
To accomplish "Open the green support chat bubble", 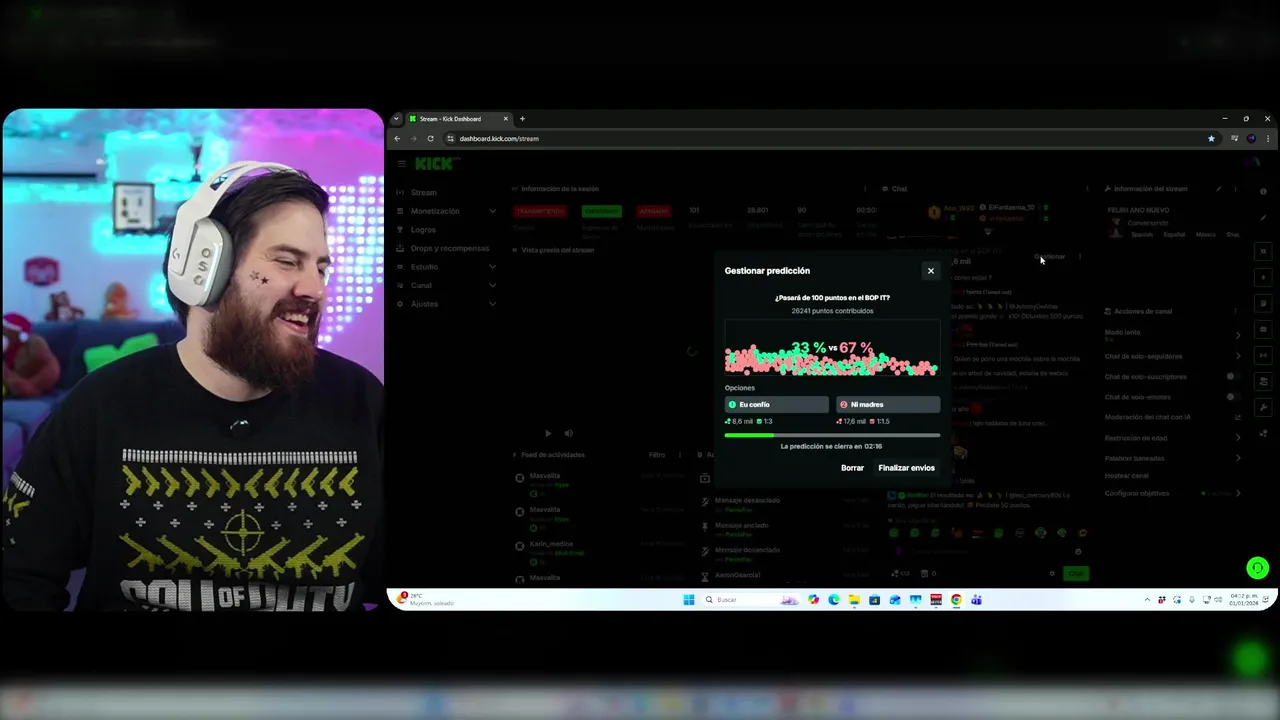I will [x=1257, y=568].
